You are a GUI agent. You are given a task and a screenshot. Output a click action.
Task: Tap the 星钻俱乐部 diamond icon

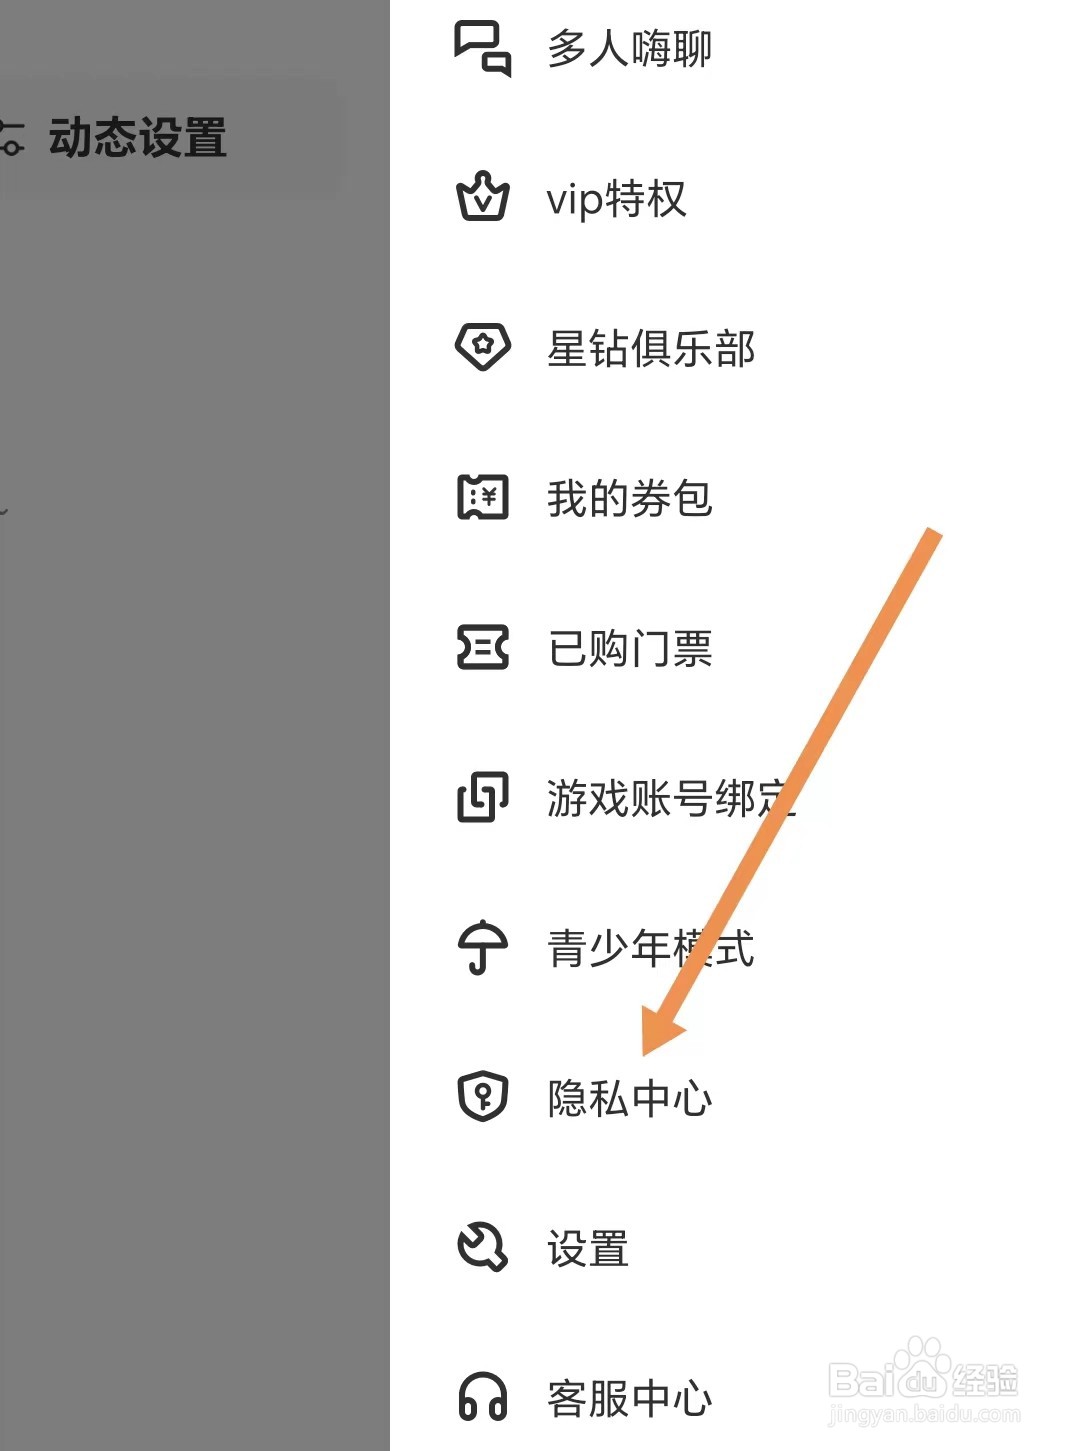(x=483, y=347)
